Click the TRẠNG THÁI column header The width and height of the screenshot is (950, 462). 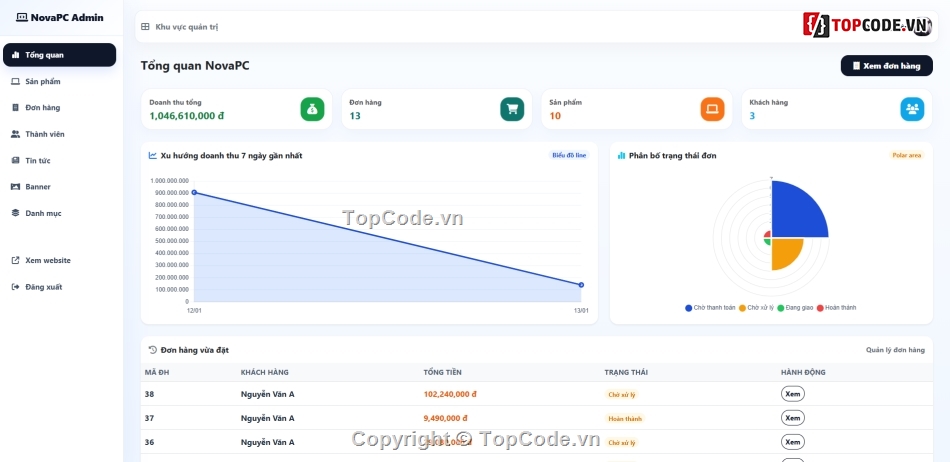[626, 372]
